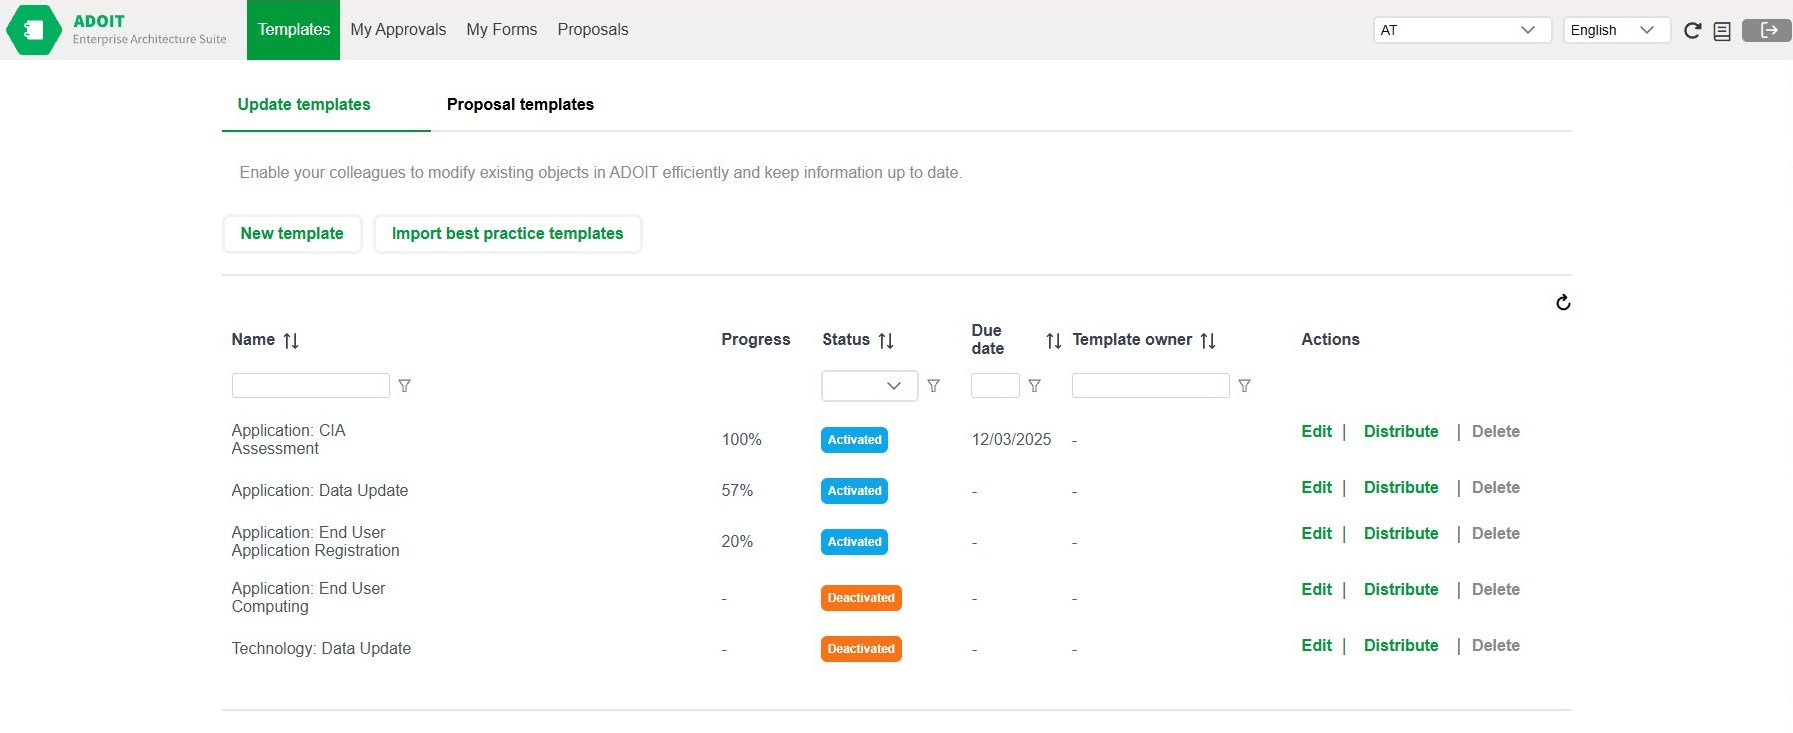Screen dimensions: 1793x733
Task: Open the documentation book icon
Action: tap(1722, 31)
